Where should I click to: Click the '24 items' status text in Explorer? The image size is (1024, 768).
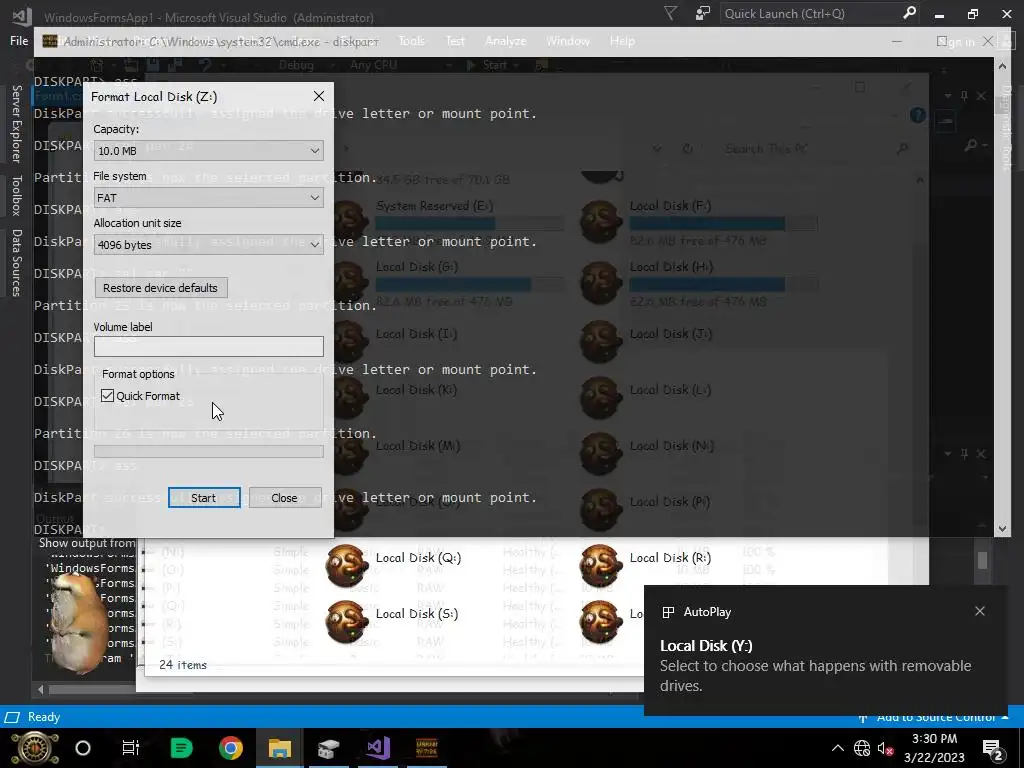183,665
